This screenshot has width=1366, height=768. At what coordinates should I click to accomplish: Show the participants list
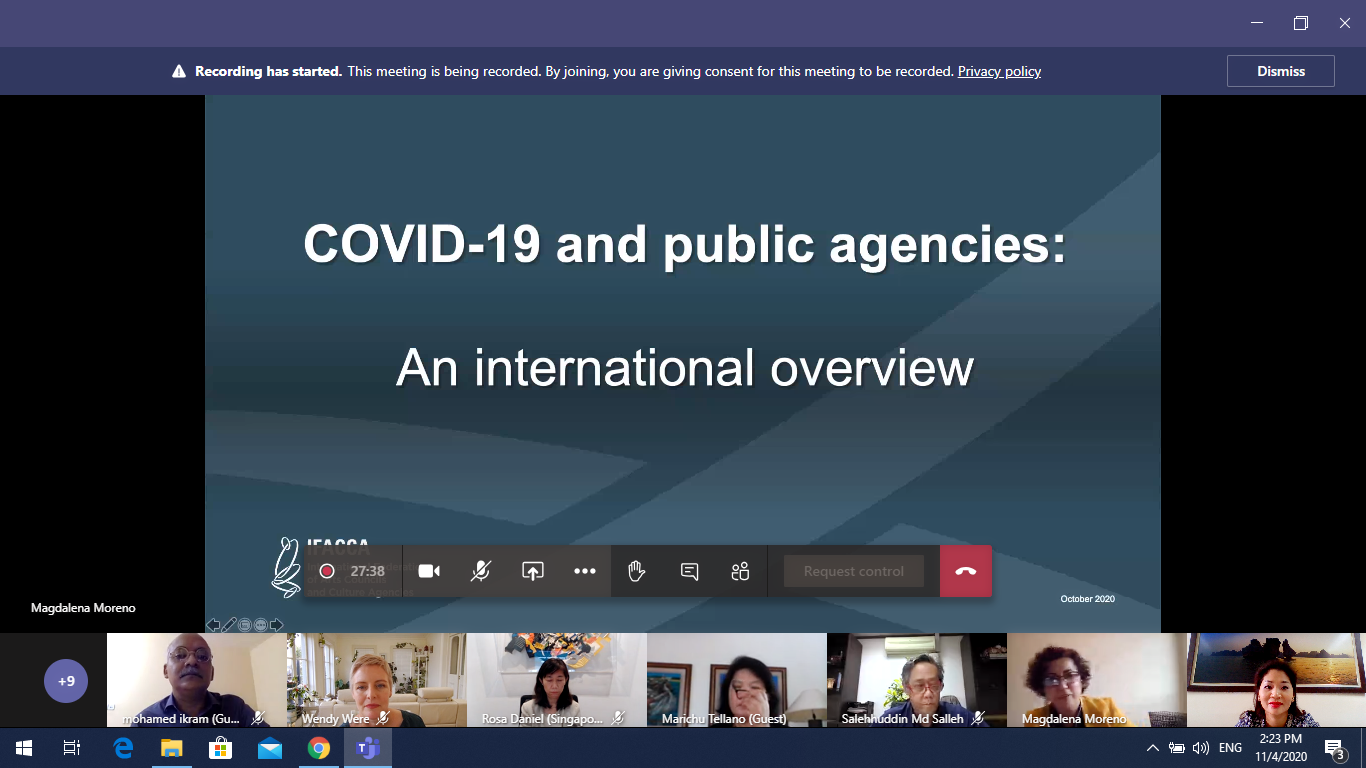(x=740, y=571)
